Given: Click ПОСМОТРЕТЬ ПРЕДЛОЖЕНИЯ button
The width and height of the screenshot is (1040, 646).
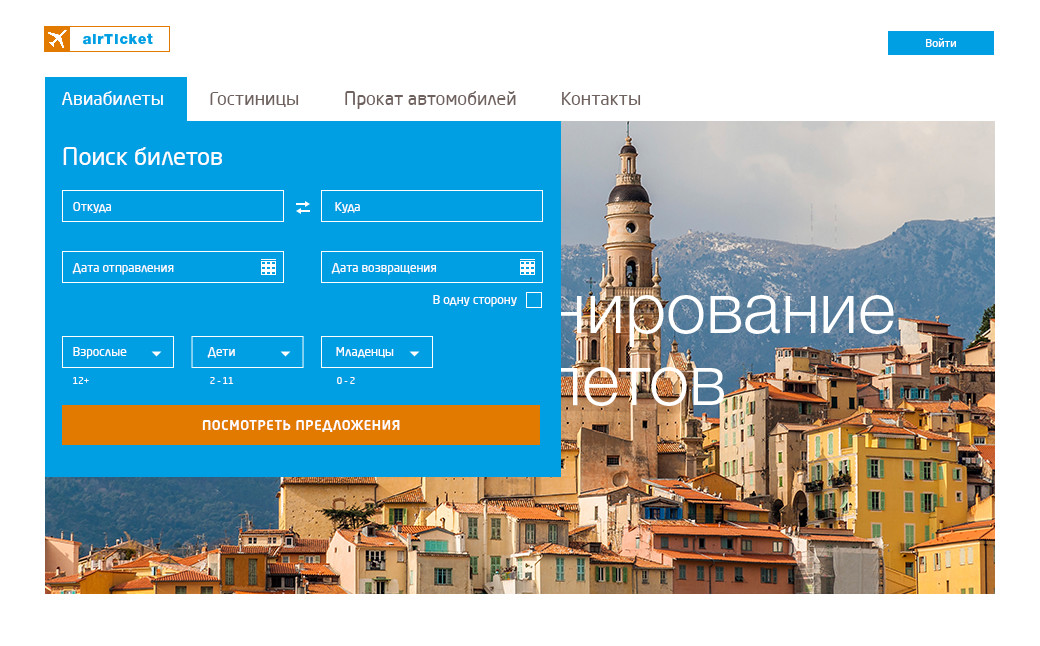Looking at the screenshot, I should pos(300,425).
